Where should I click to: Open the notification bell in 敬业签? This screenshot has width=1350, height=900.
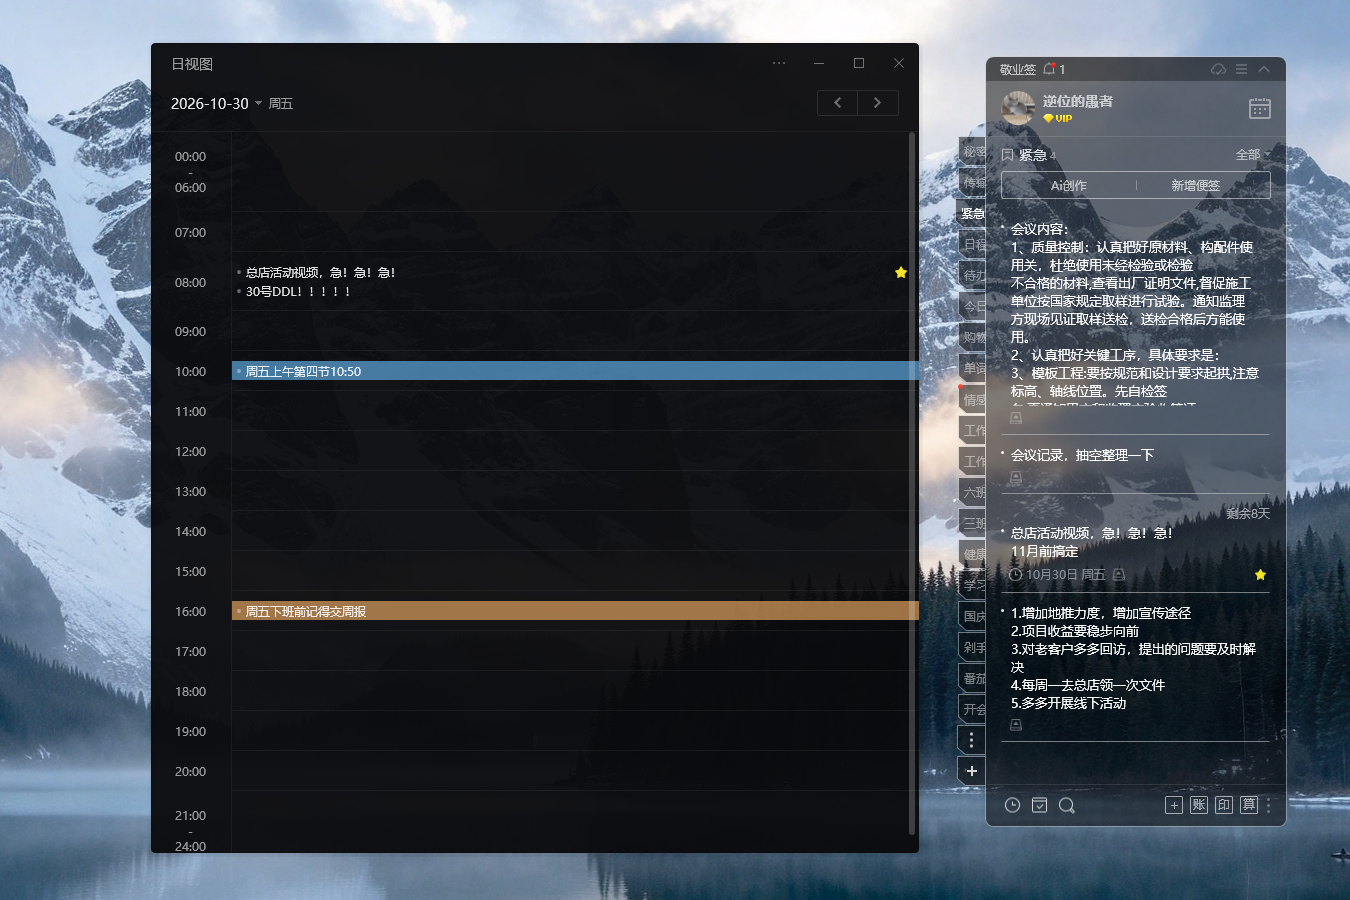point(1049,69)
